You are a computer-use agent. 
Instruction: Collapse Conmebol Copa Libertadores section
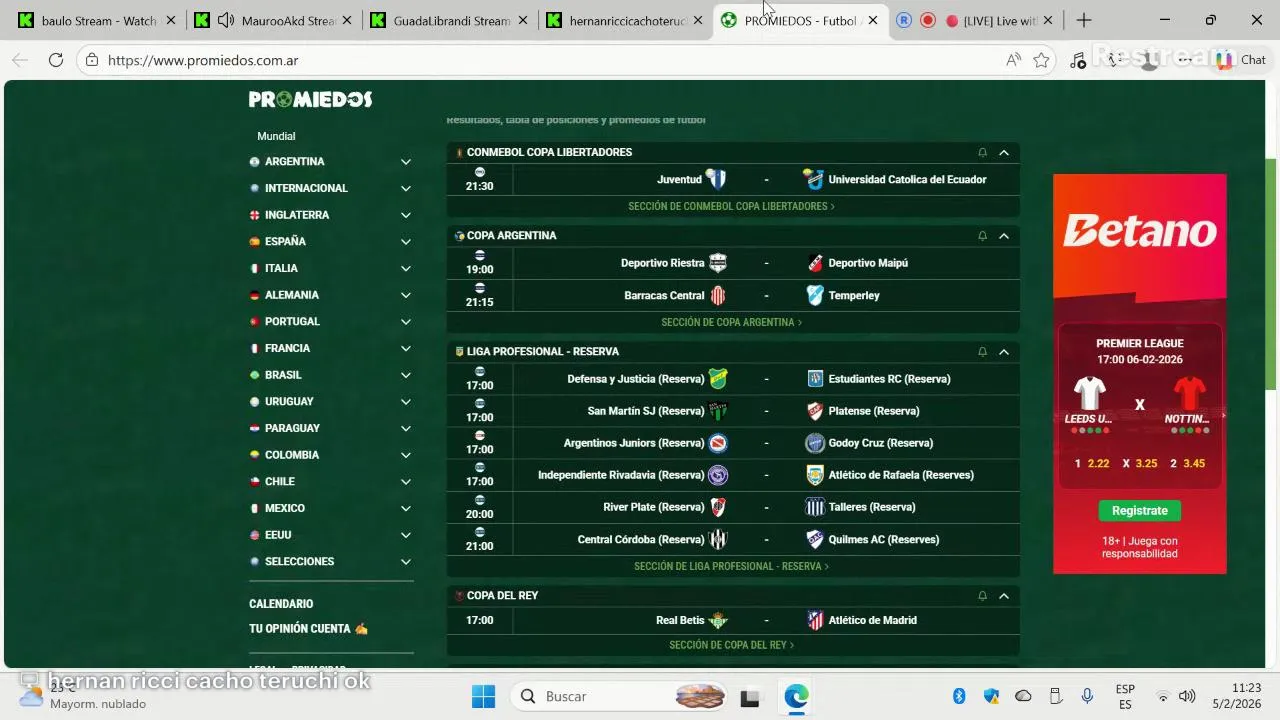tap(1004, 152)
